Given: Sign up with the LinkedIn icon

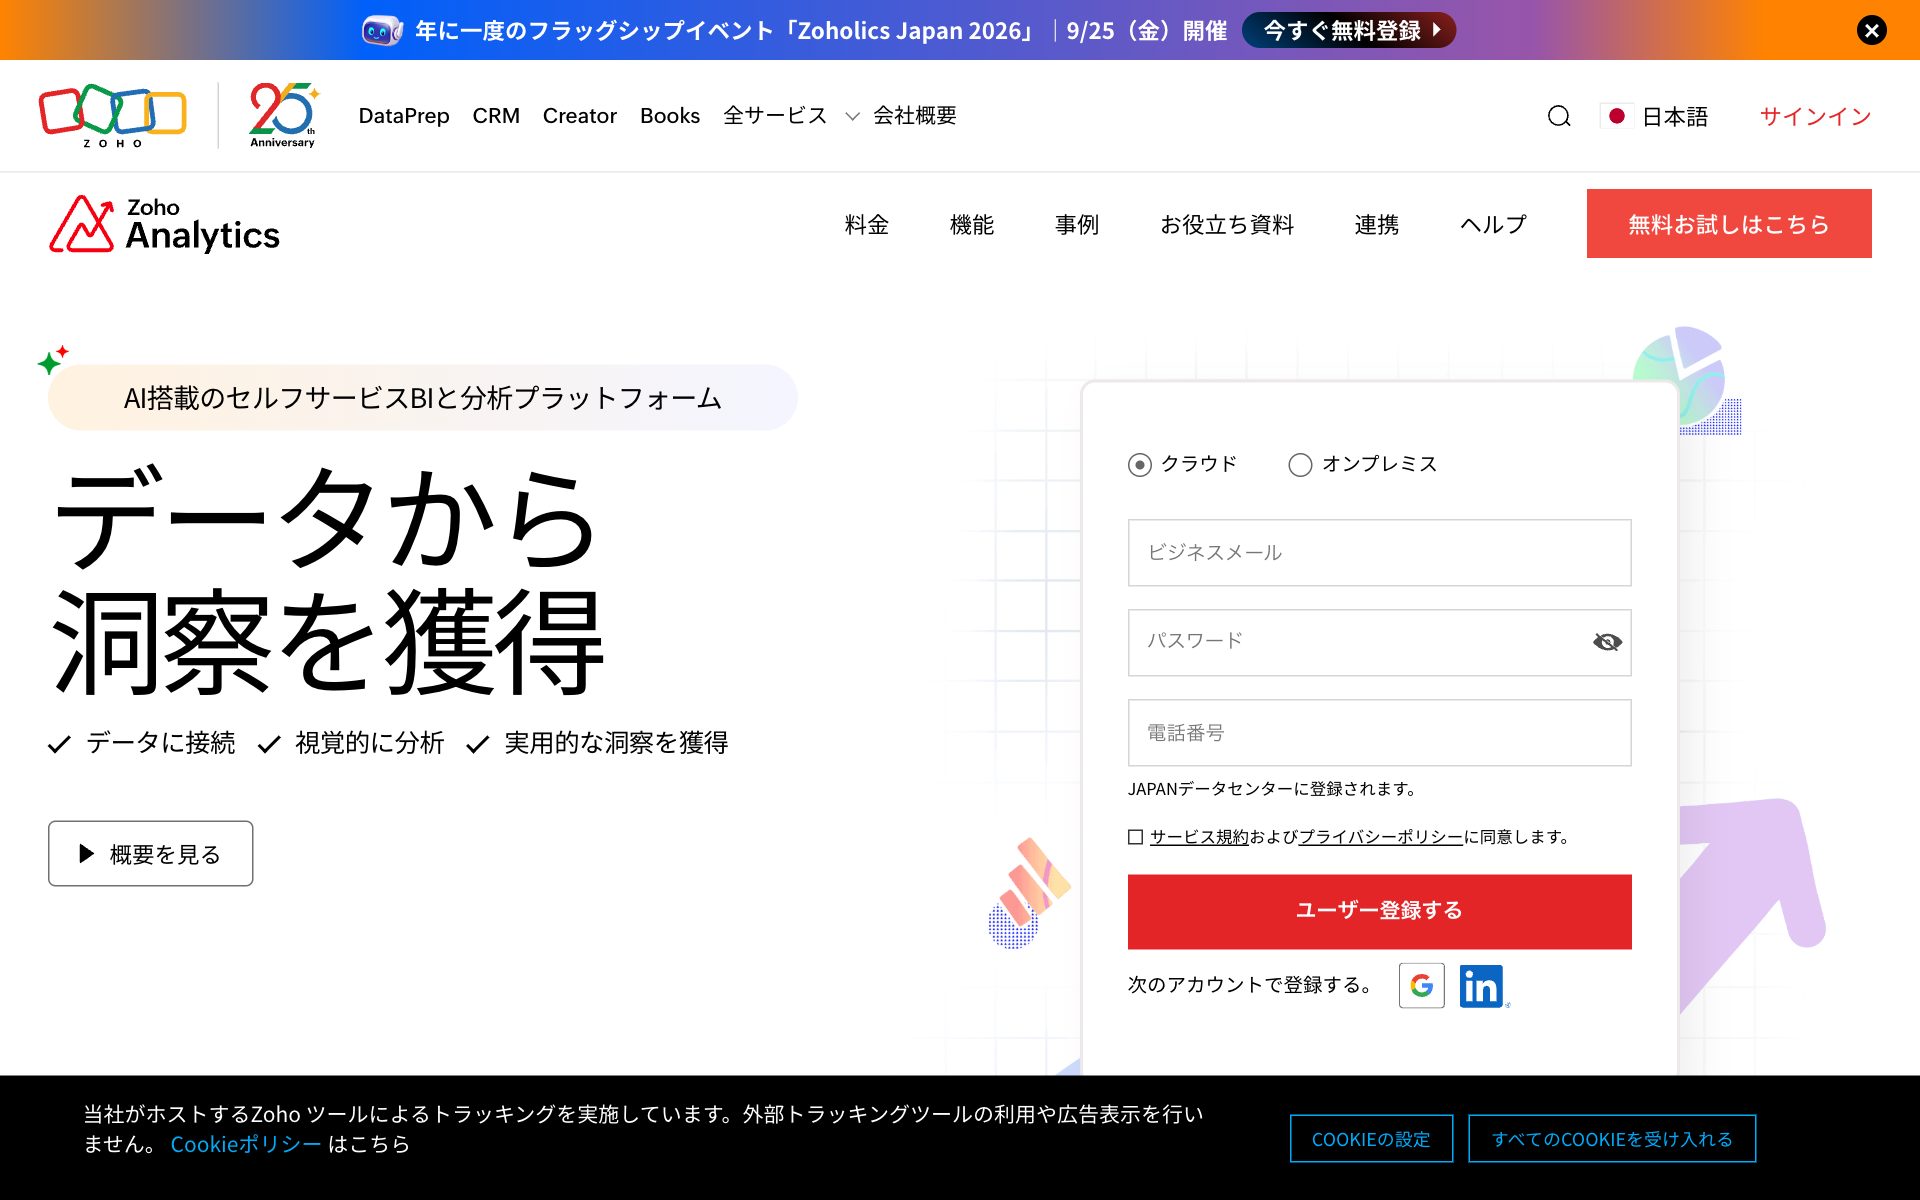Looking at the screenshot, I should (1481, 986).
